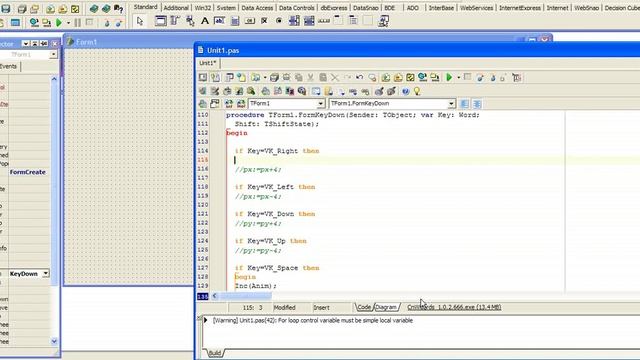This screenshot has height=360, width=640.
Task: Switch to the Win32 palette tab
Action: (202, 8)
